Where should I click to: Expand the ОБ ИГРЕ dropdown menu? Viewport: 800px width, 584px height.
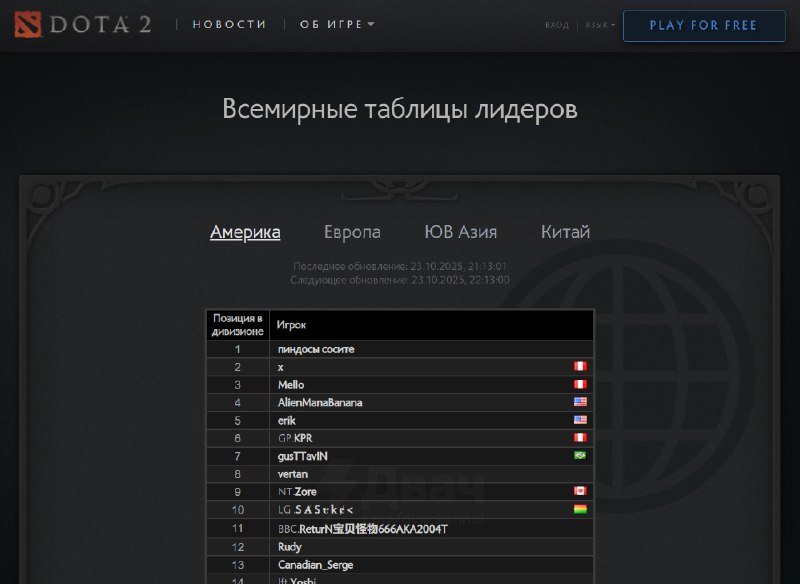[x=337, y=24]
